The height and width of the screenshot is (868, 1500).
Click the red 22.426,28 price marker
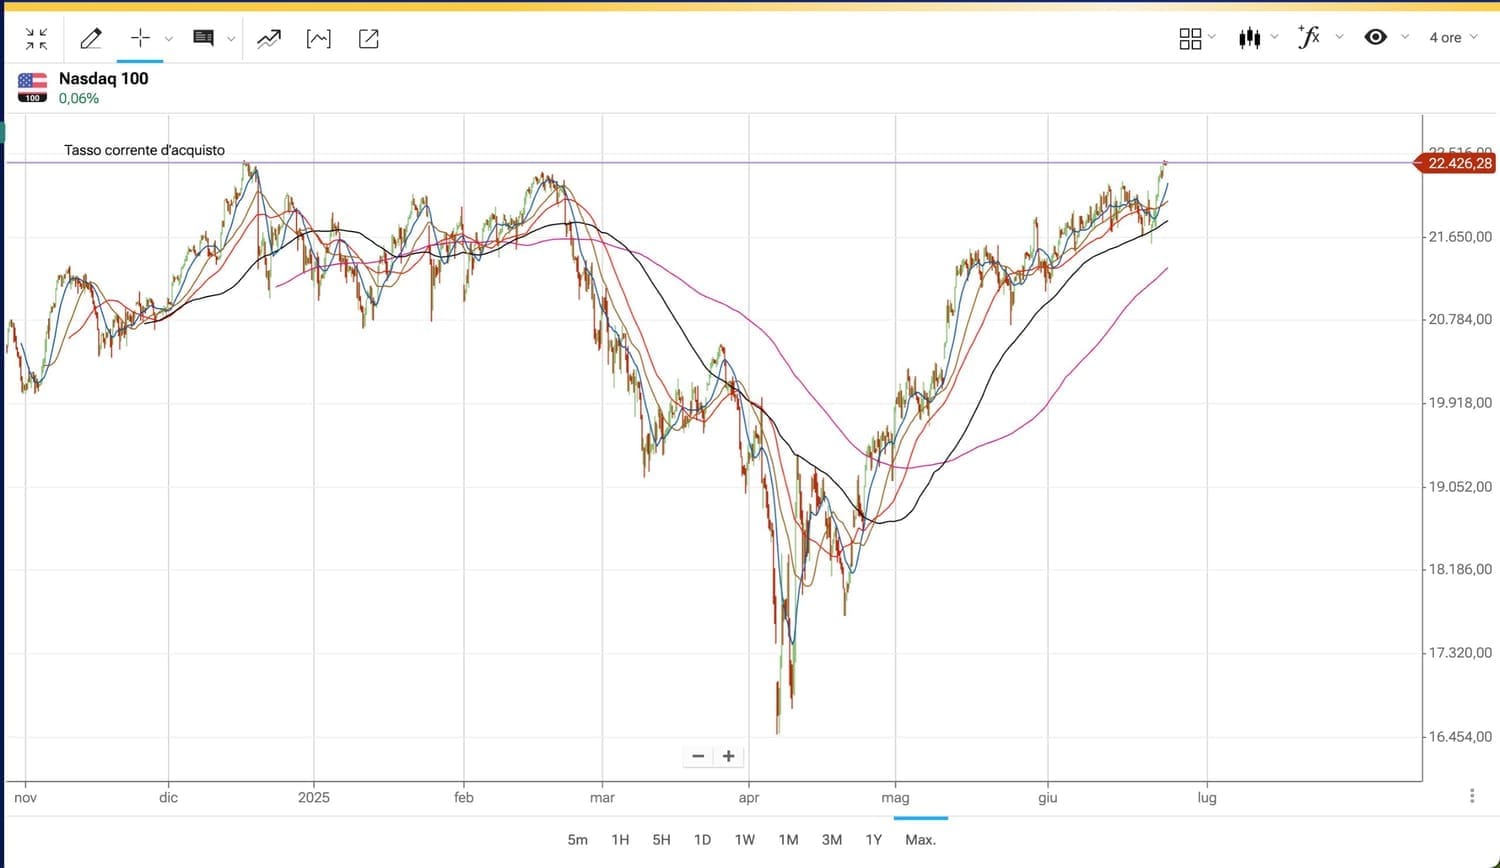(x=1458, y=163)
